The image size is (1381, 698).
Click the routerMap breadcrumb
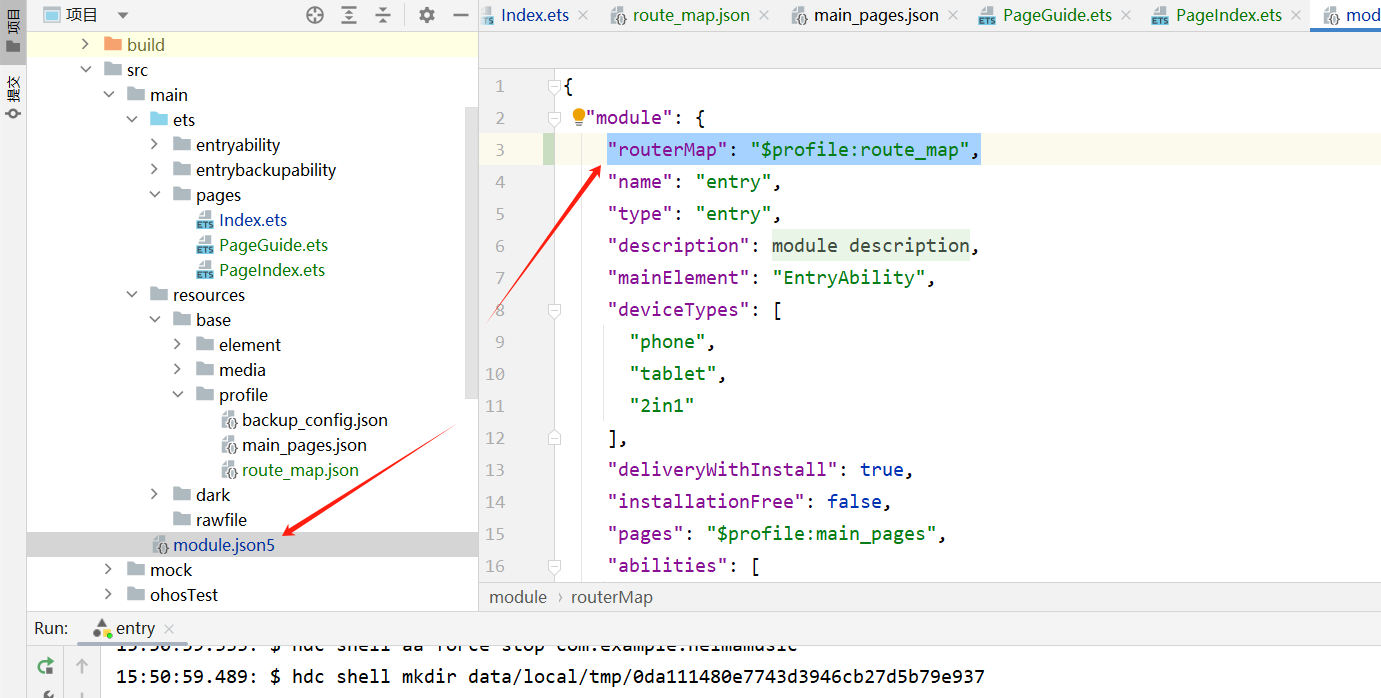(611, 597)
